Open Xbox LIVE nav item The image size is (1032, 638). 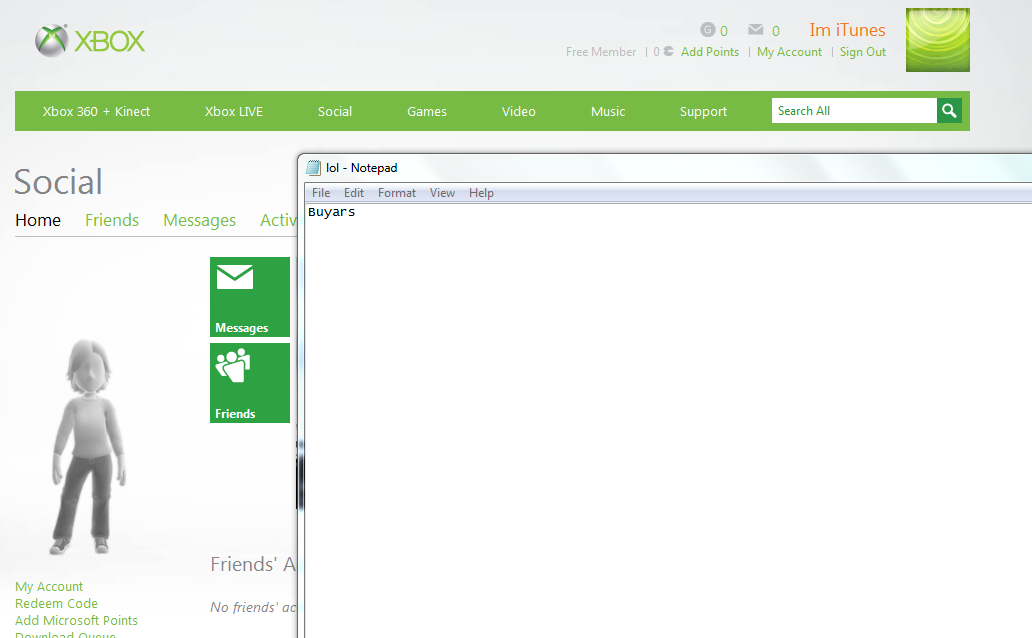pyautogui.click(x=234, y=111)
